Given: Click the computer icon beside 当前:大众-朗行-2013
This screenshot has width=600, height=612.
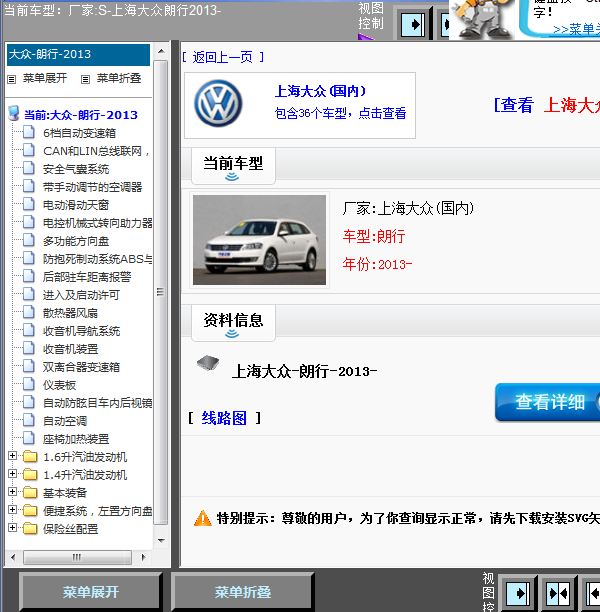Looking at the screenshot, I should pos(14,114).
